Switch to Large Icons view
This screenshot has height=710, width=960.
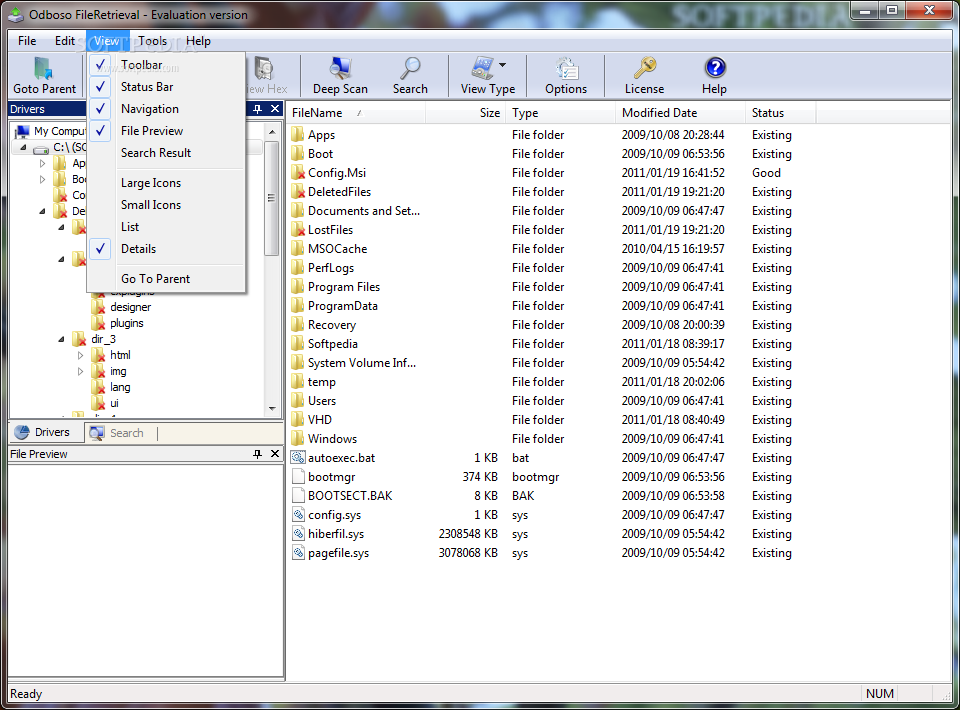(x=166, y=182)
